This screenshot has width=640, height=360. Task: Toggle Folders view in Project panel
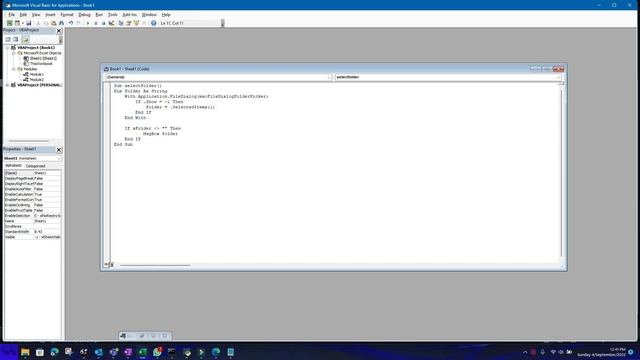point(25,39)
